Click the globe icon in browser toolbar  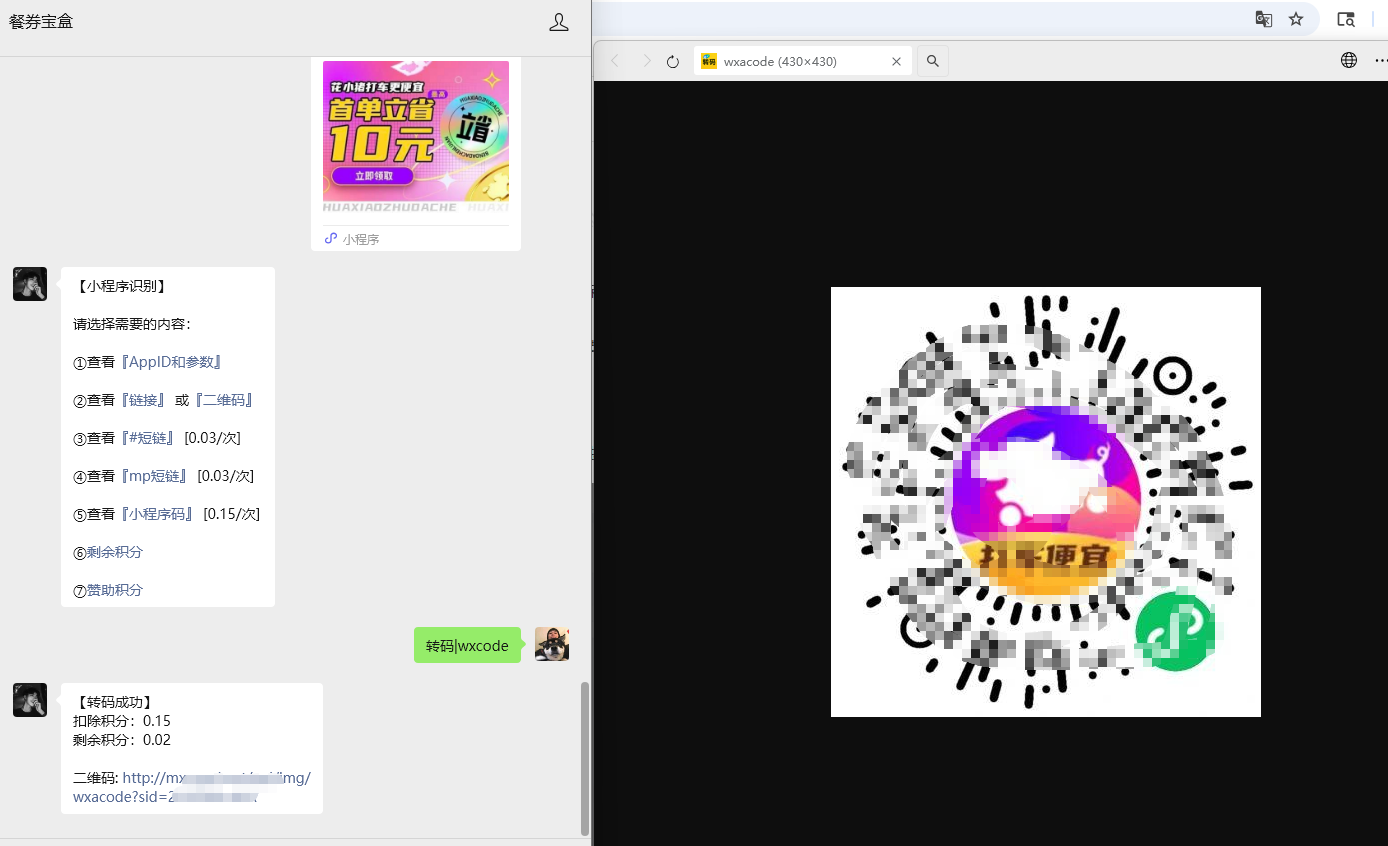[1349, 60]
